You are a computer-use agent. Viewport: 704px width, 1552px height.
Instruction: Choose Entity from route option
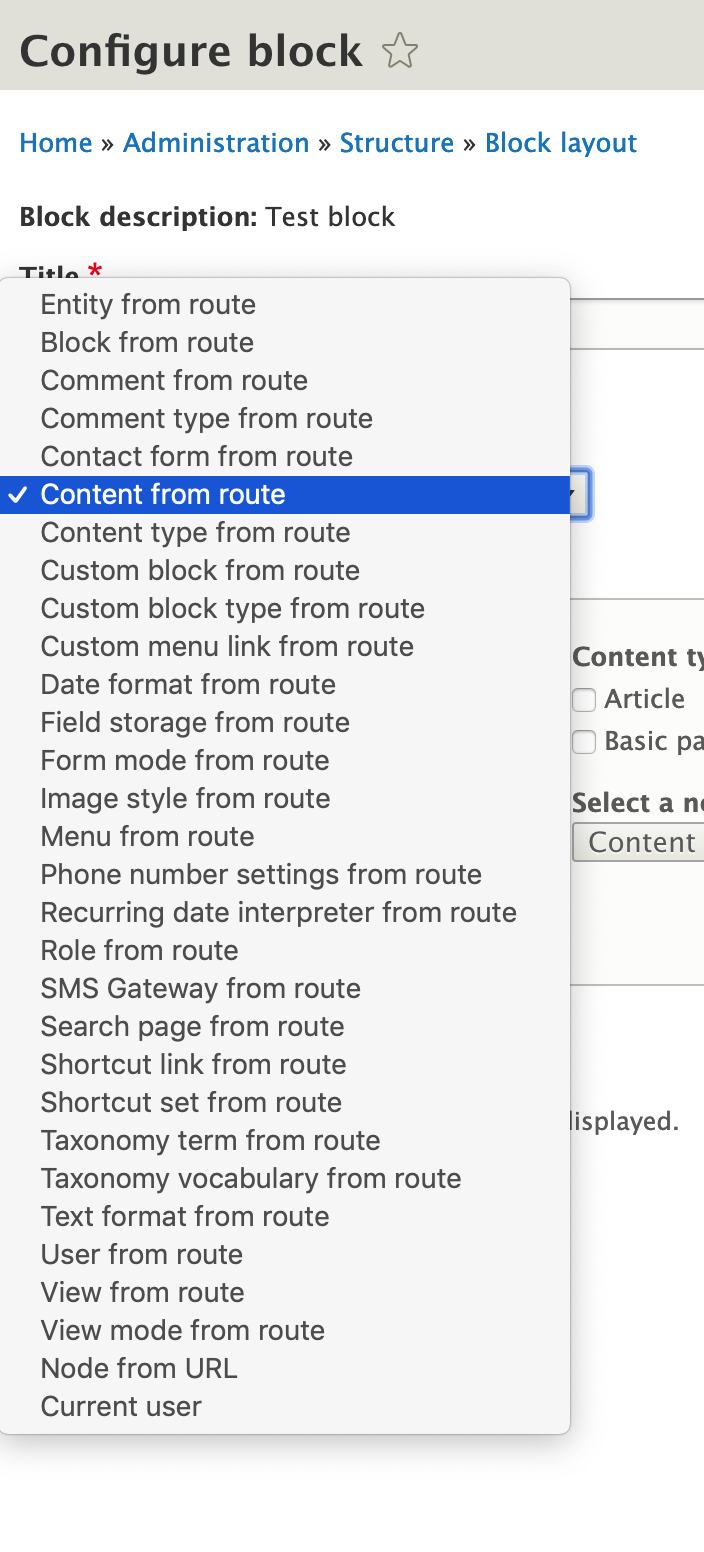[x=148, y=305]
